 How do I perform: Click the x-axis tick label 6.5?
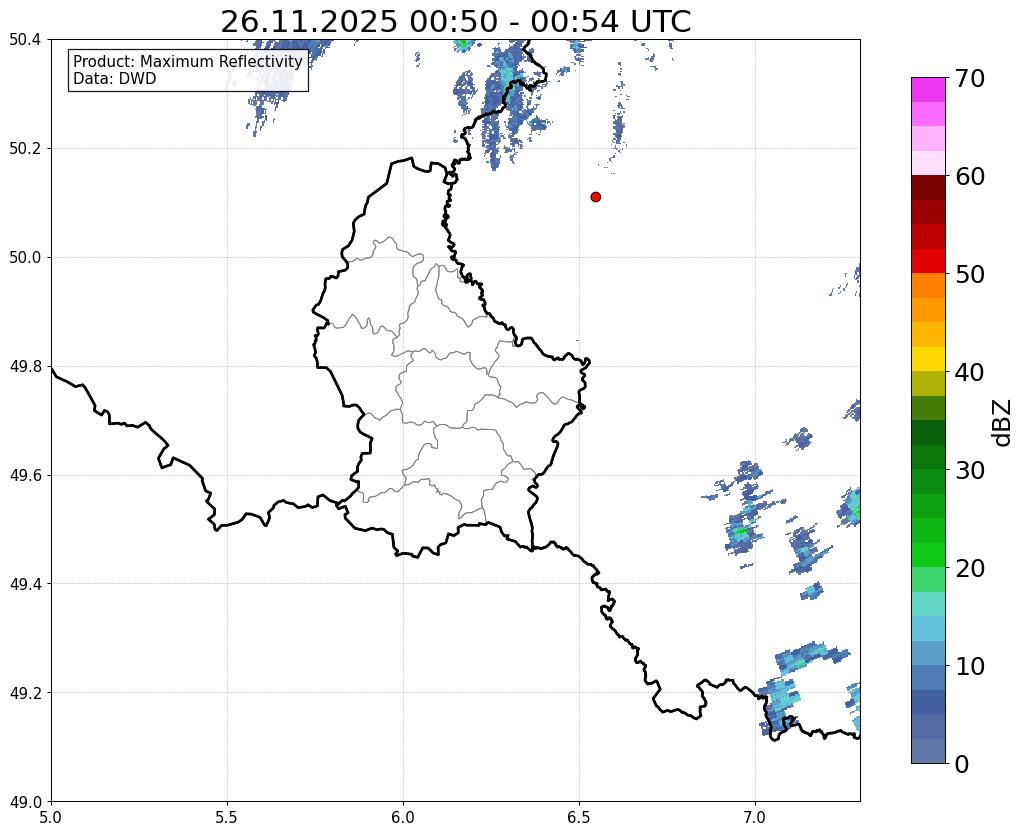coord(579,817)
